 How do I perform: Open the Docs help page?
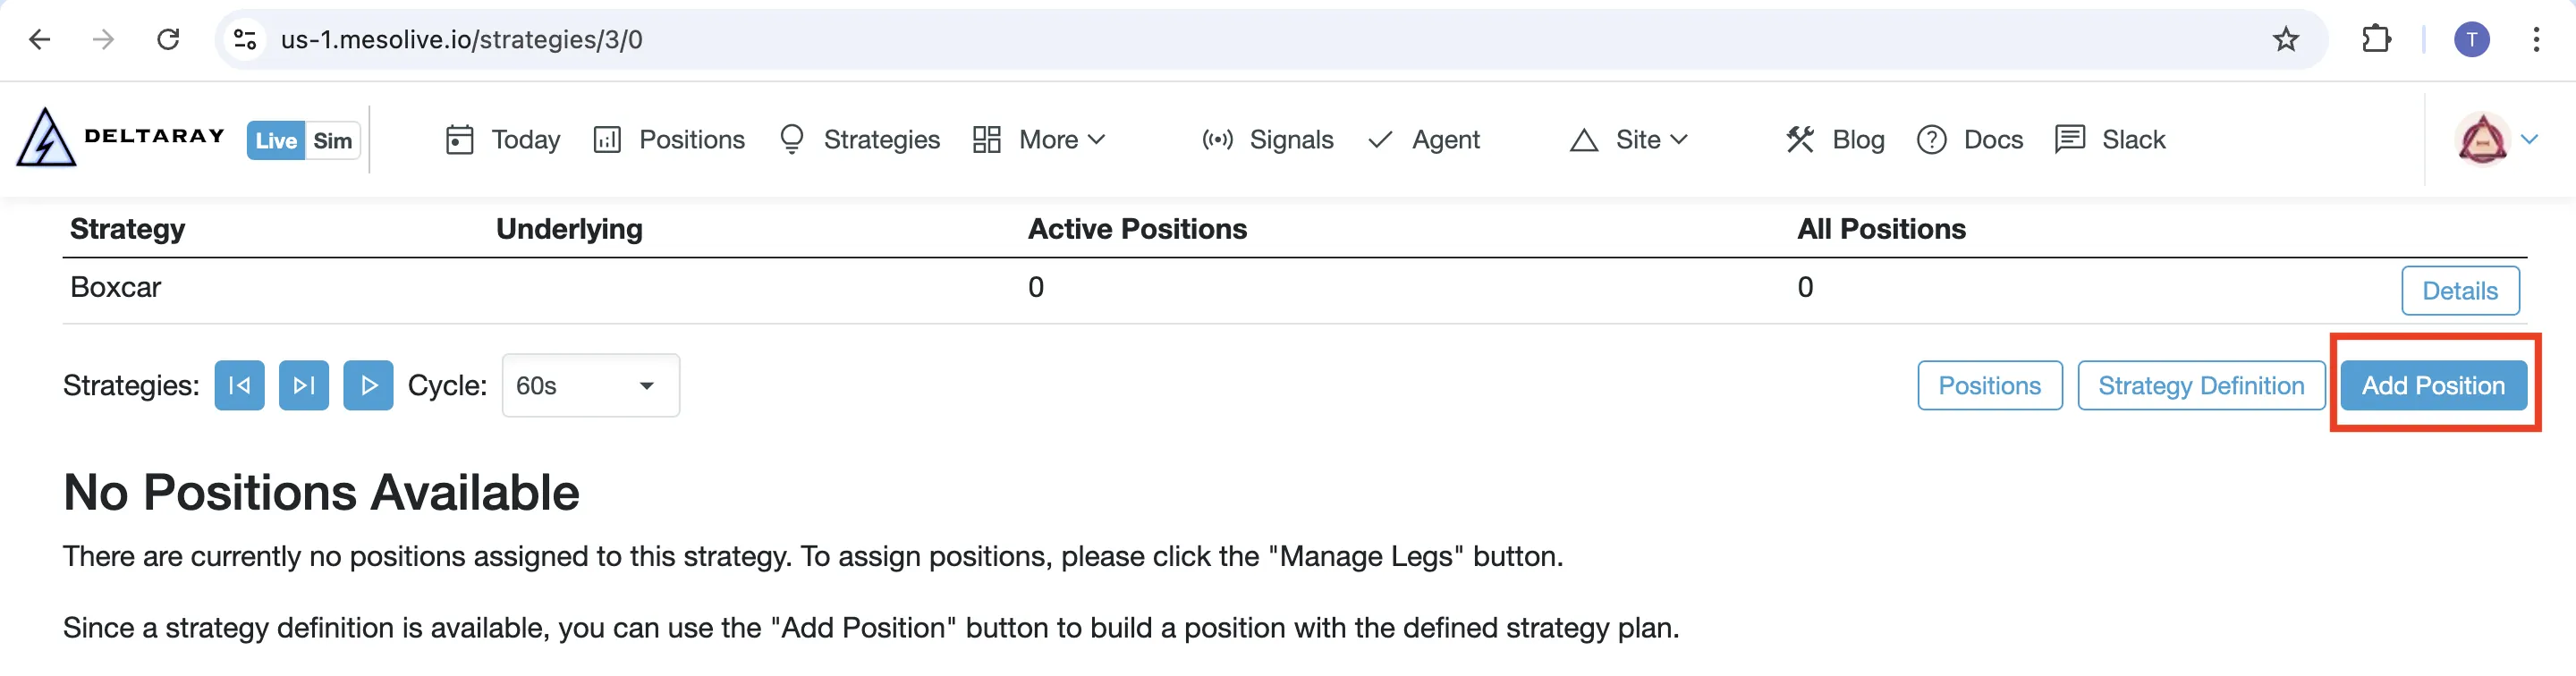1969,140
